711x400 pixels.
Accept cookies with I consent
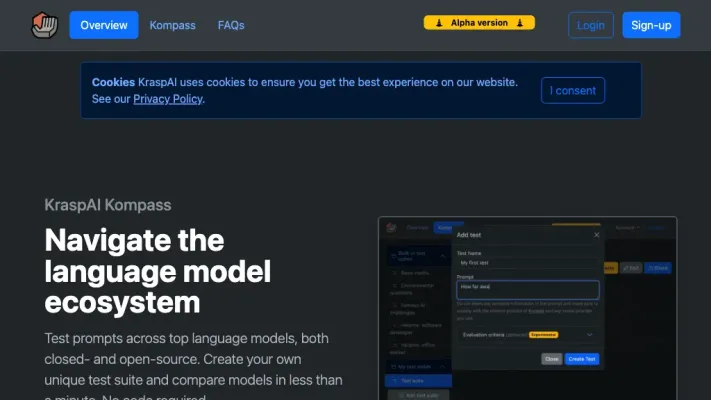[x=573, y=90]
